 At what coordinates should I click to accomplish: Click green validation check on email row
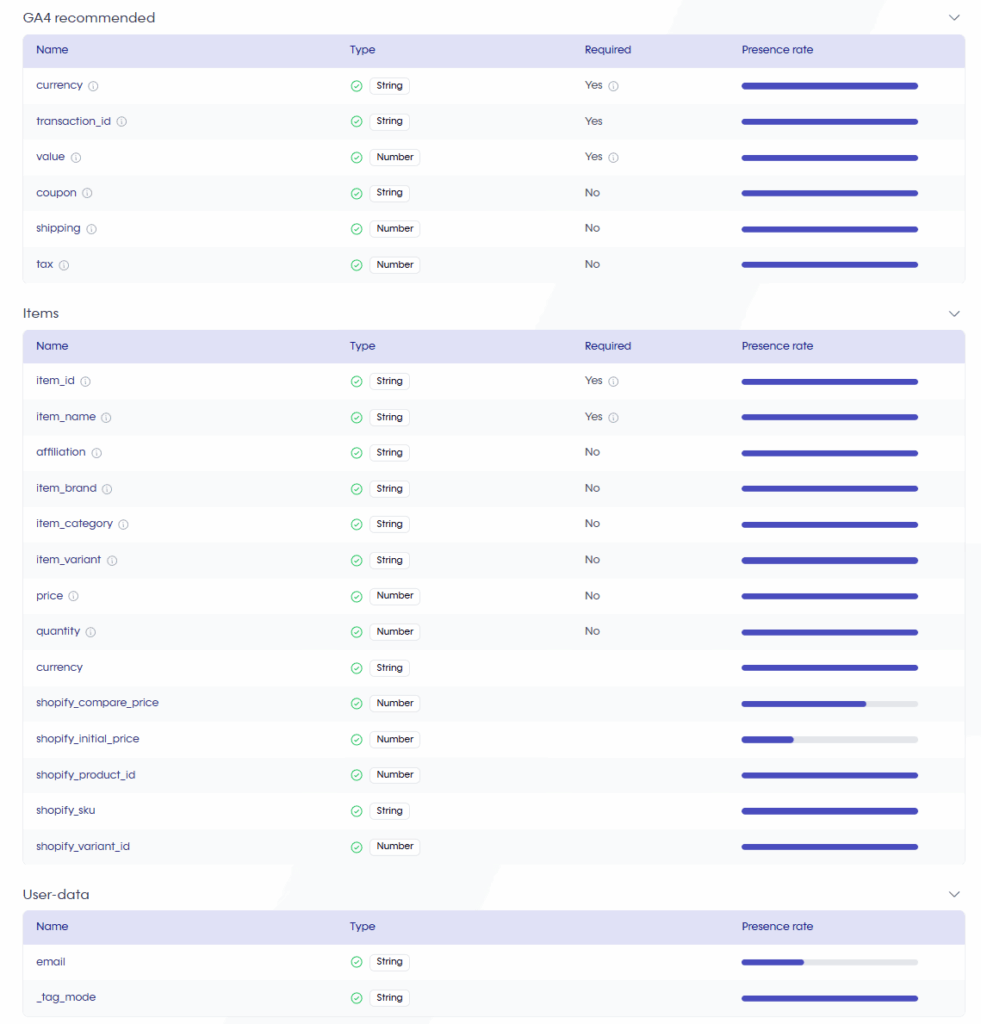pyautogui.click(x=357, y=962)
